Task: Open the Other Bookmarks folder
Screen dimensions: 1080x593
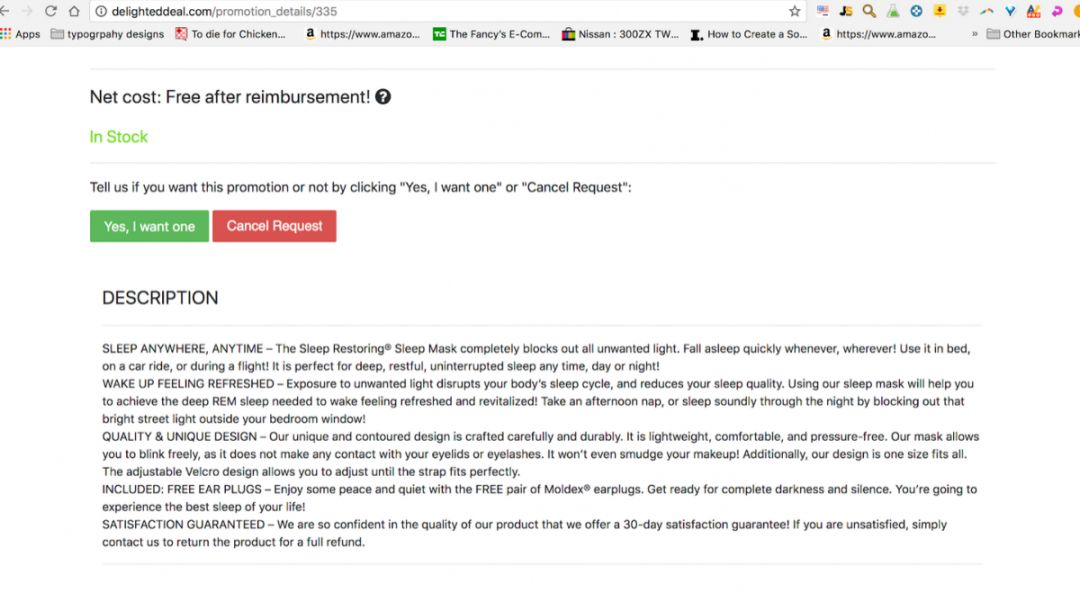Action: pos(1032,34)
